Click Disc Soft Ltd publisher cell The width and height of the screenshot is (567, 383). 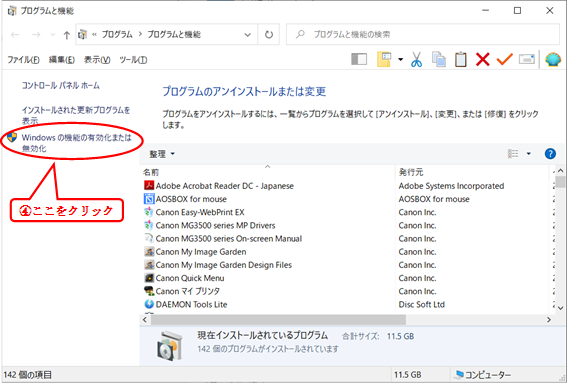(x=422, y=305)
